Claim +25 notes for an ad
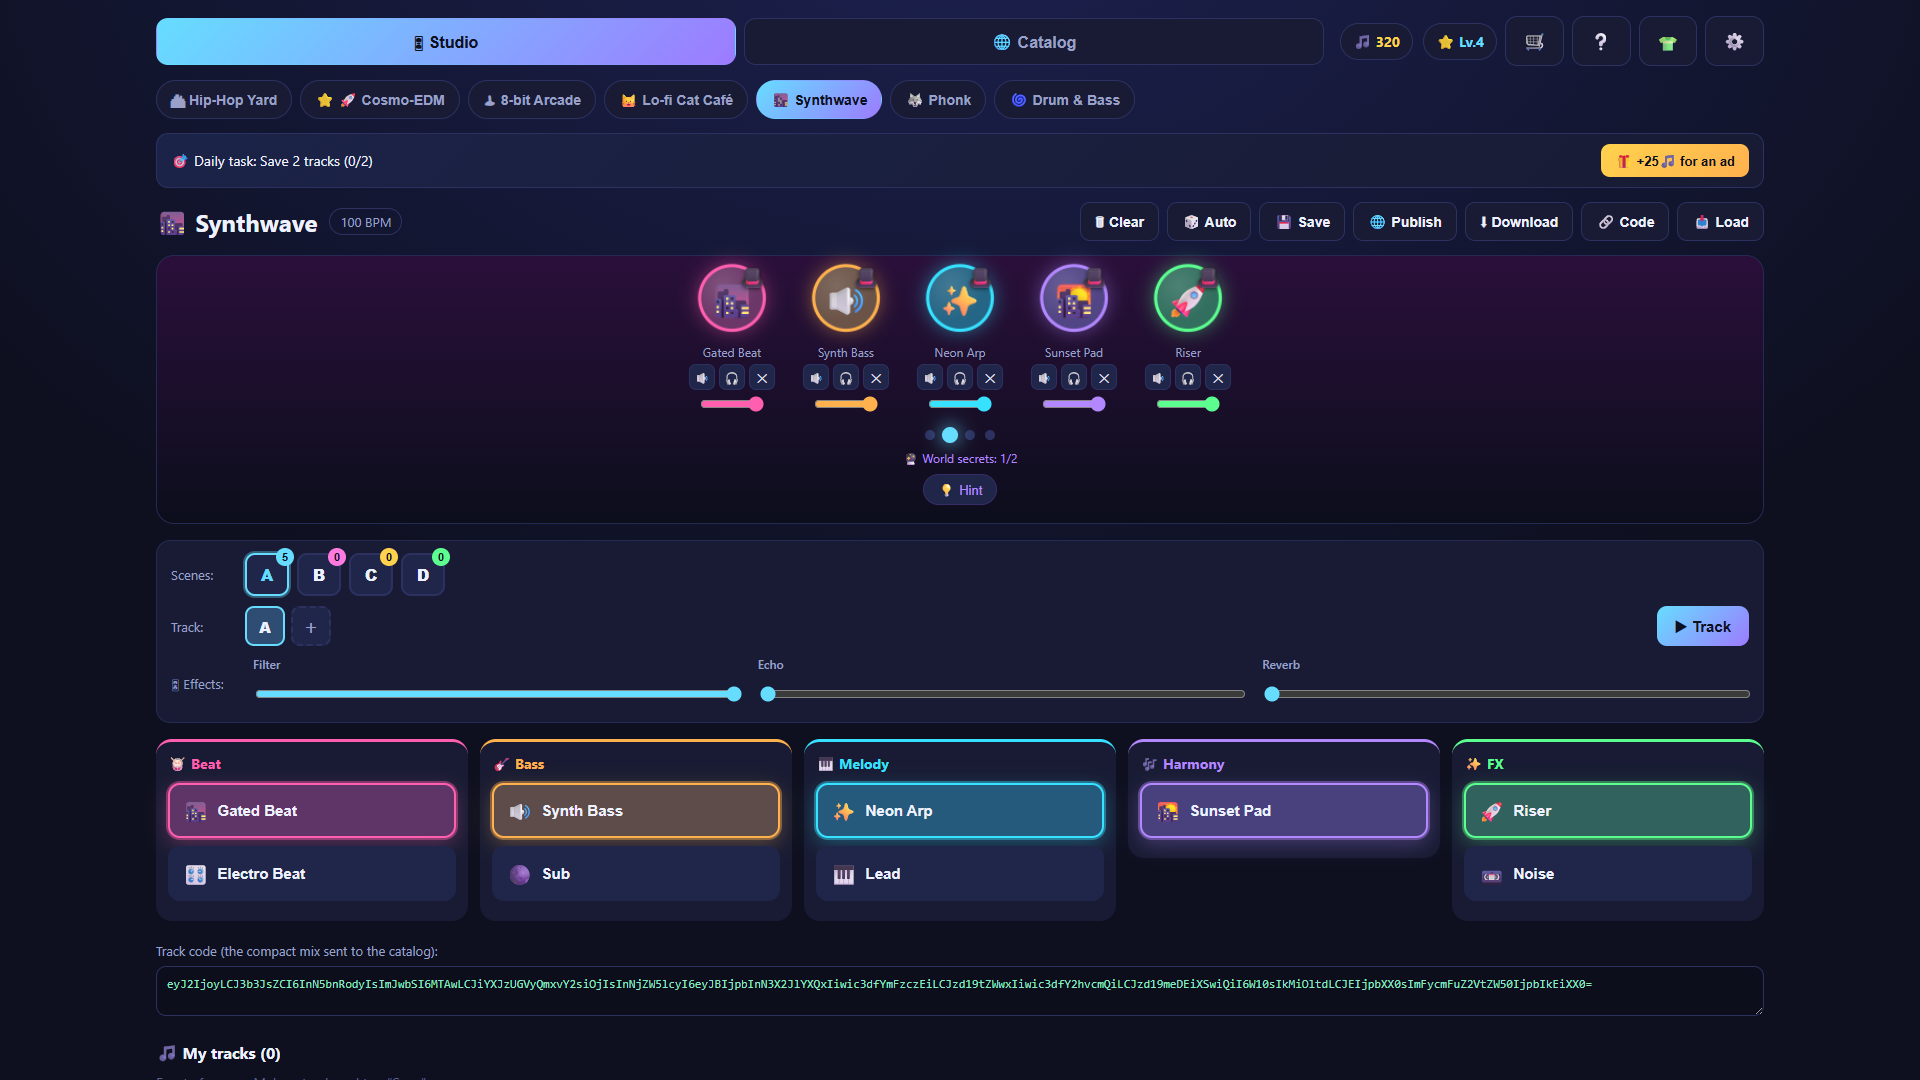The image size is (1920, 1080). [x=1675, y=161]
